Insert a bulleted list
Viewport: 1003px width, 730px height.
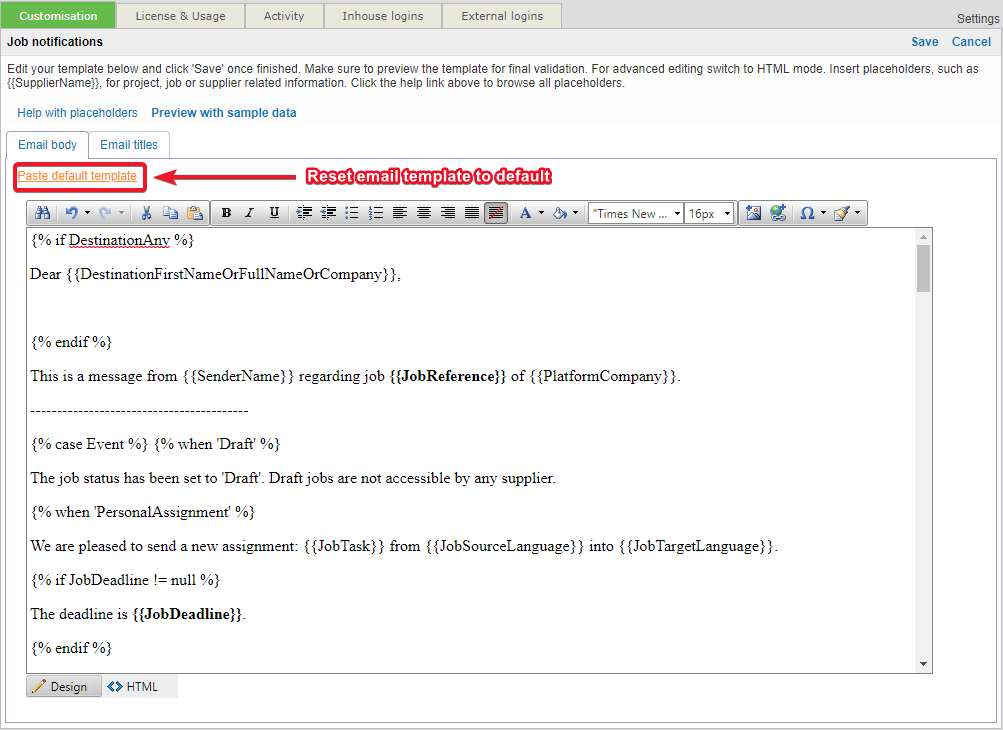352,213
